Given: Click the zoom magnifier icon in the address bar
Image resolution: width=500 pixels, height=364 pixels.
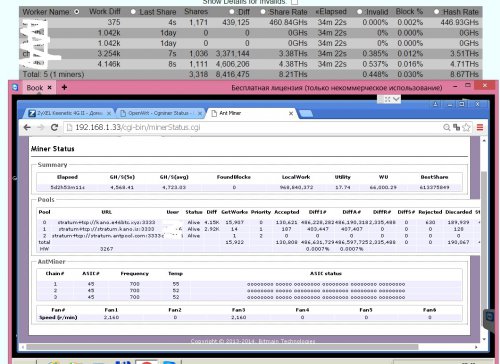Looking at the screenshot, I should [x=447, y=127].
